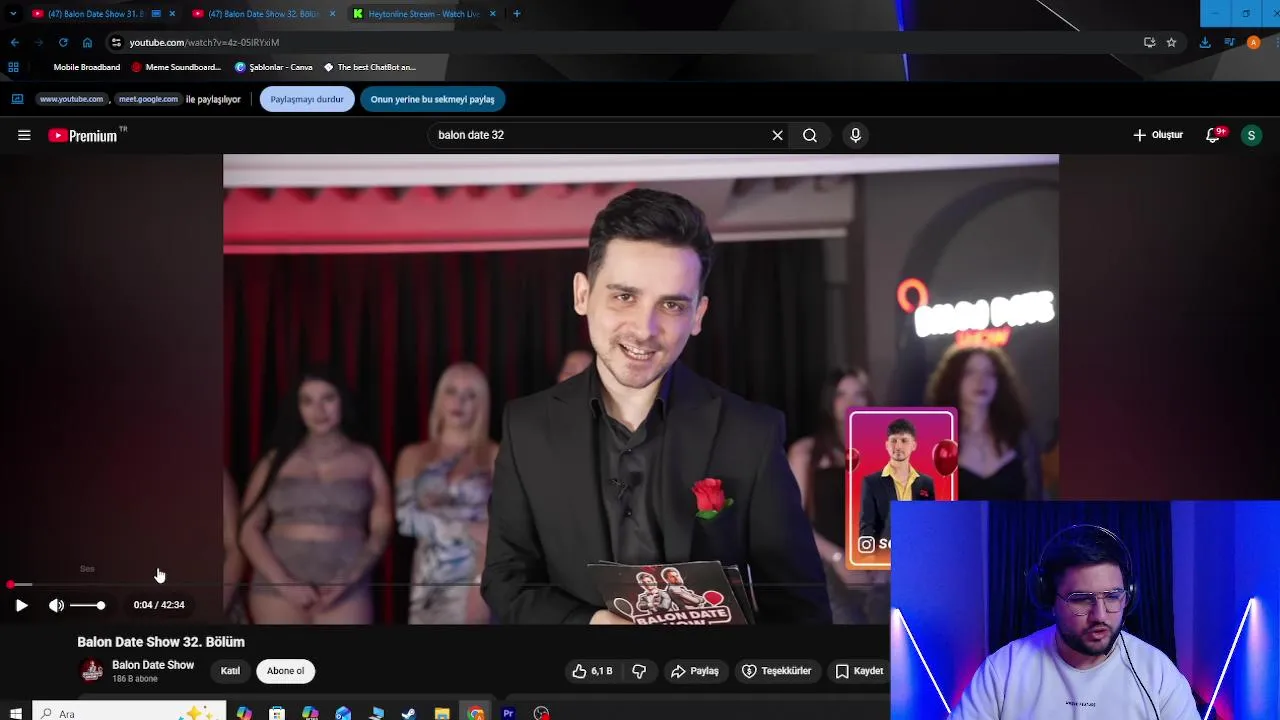Open the tab search dropdown arrow
1280x720 pixels.
pos(12,14)
